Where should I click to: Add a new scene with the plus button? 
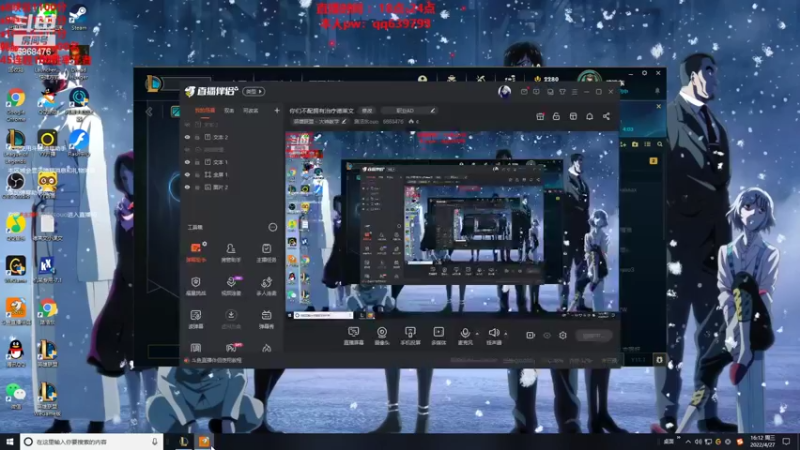[x=277, y=110]
